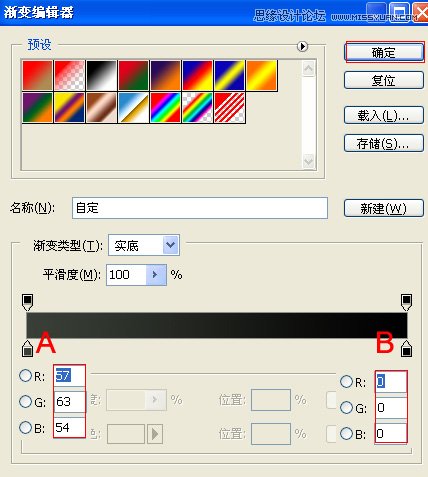Image resolution: width=428 pixels, height=477 pixels.
Task: Click the 名称 name field containing 自定
Action: point(200,208)
